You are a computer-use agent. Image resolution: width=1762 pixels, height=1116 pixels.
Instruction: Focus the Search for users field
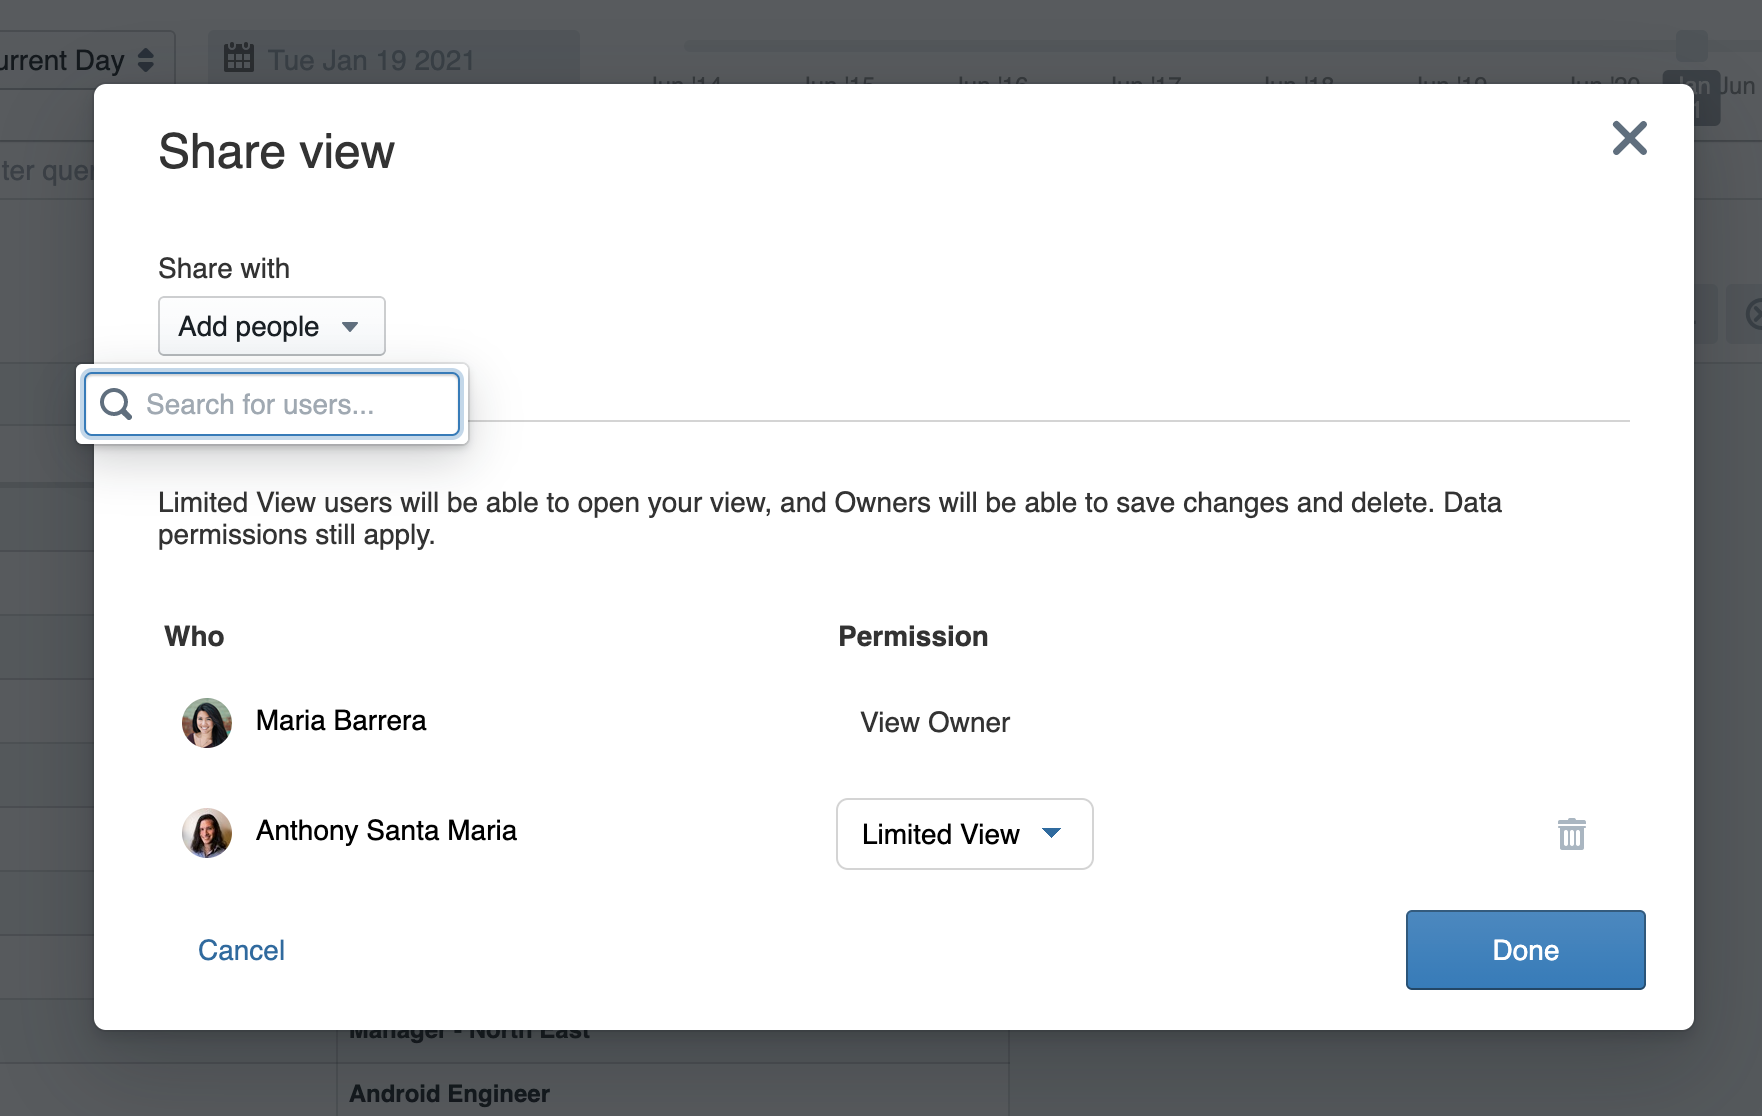290,404
